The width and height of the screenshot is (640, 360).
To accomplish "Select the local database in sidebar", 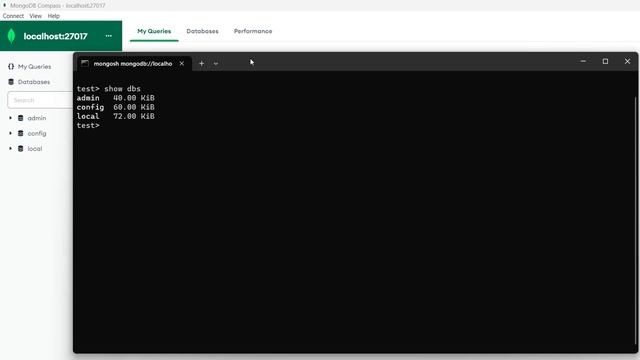I will click(x=35, y=149).
